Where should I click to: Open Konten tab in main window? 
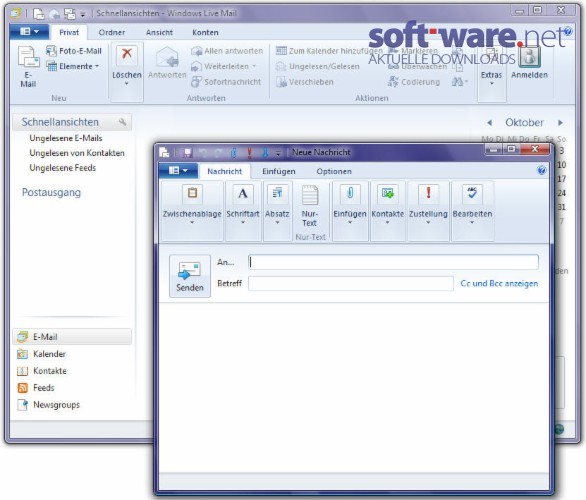click(205, 33)
